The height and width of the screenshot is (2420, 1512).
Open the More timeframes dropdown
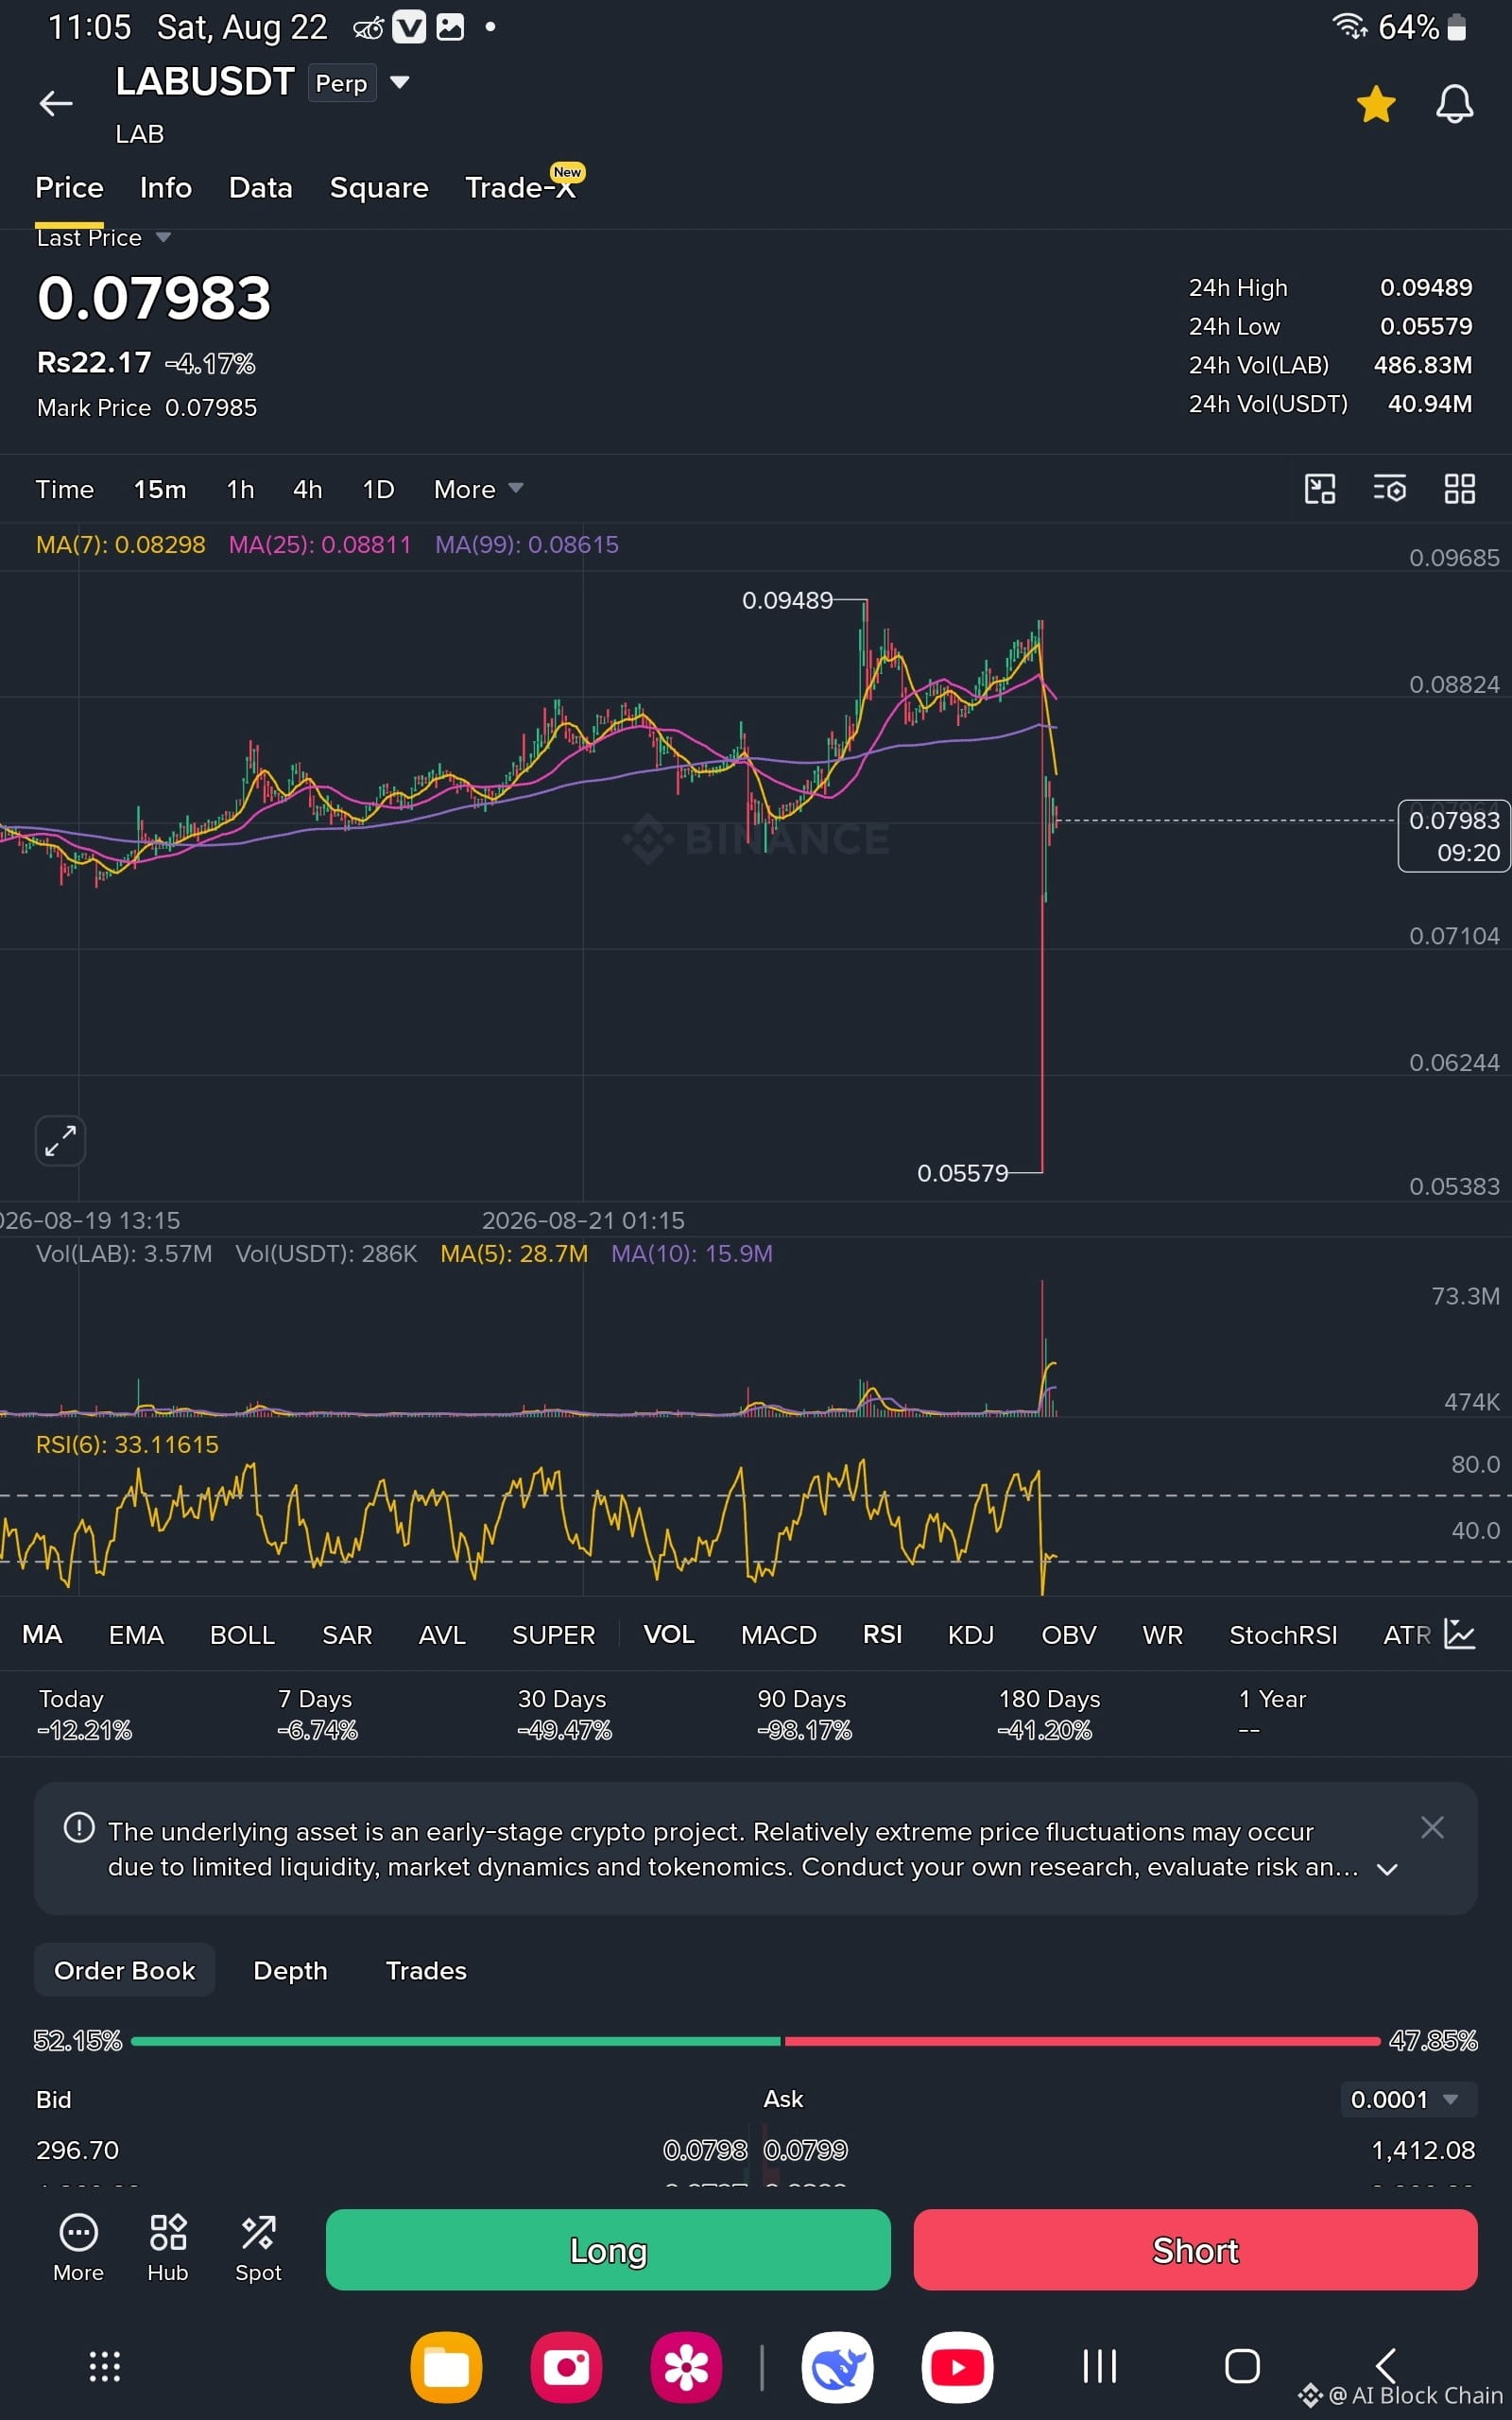pyautogui.click(x=478, y=489)
